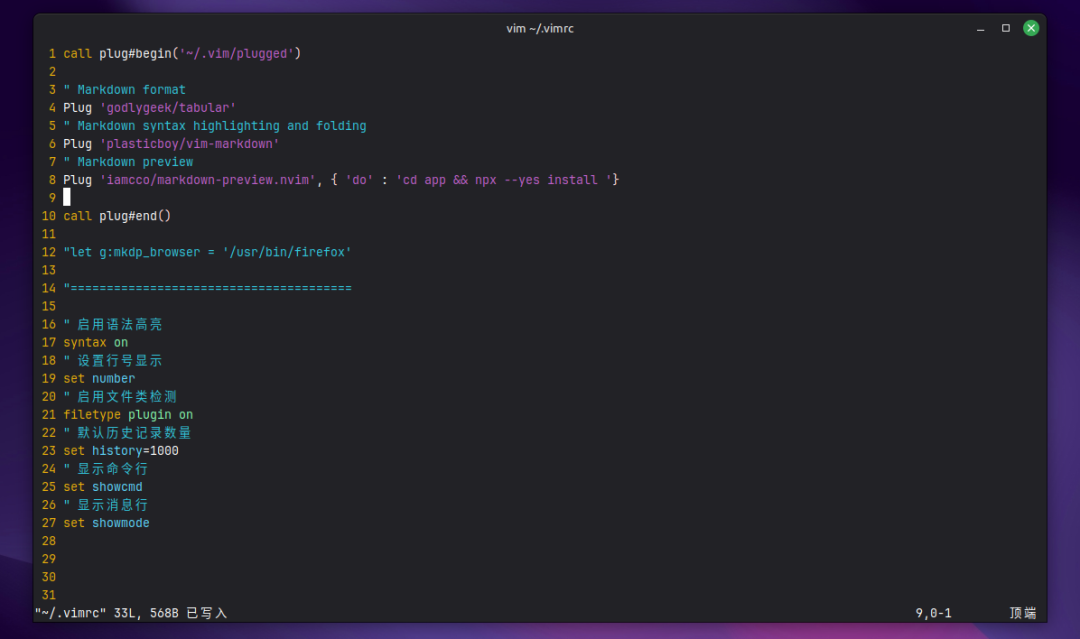This screenshot has width=1080, height=639.
Task: Maximize the vim terminal window
Action: point(1006,28)
